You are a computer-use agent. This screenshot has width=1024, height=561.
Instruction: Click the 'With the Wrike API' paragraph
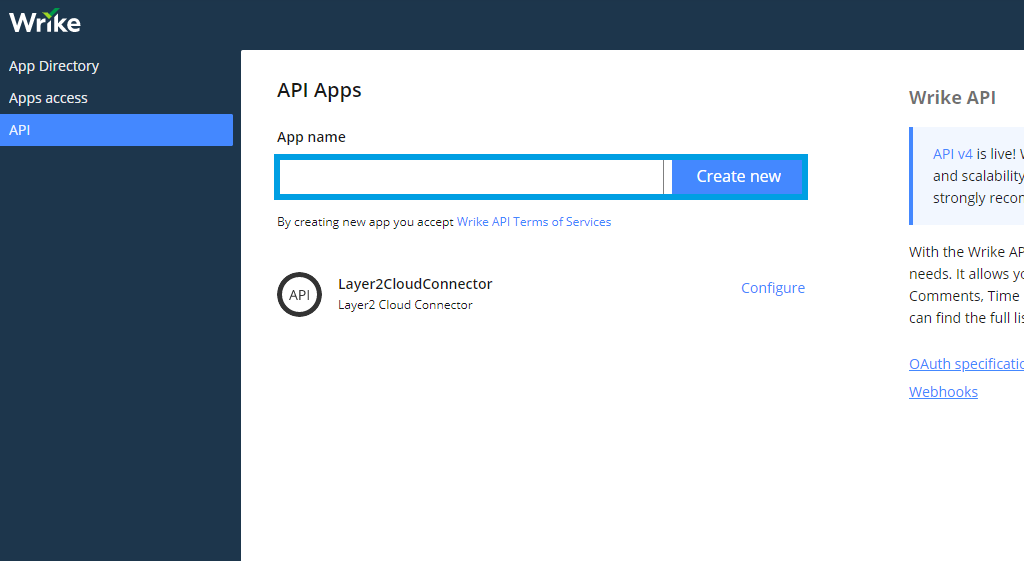click(966, 285)
